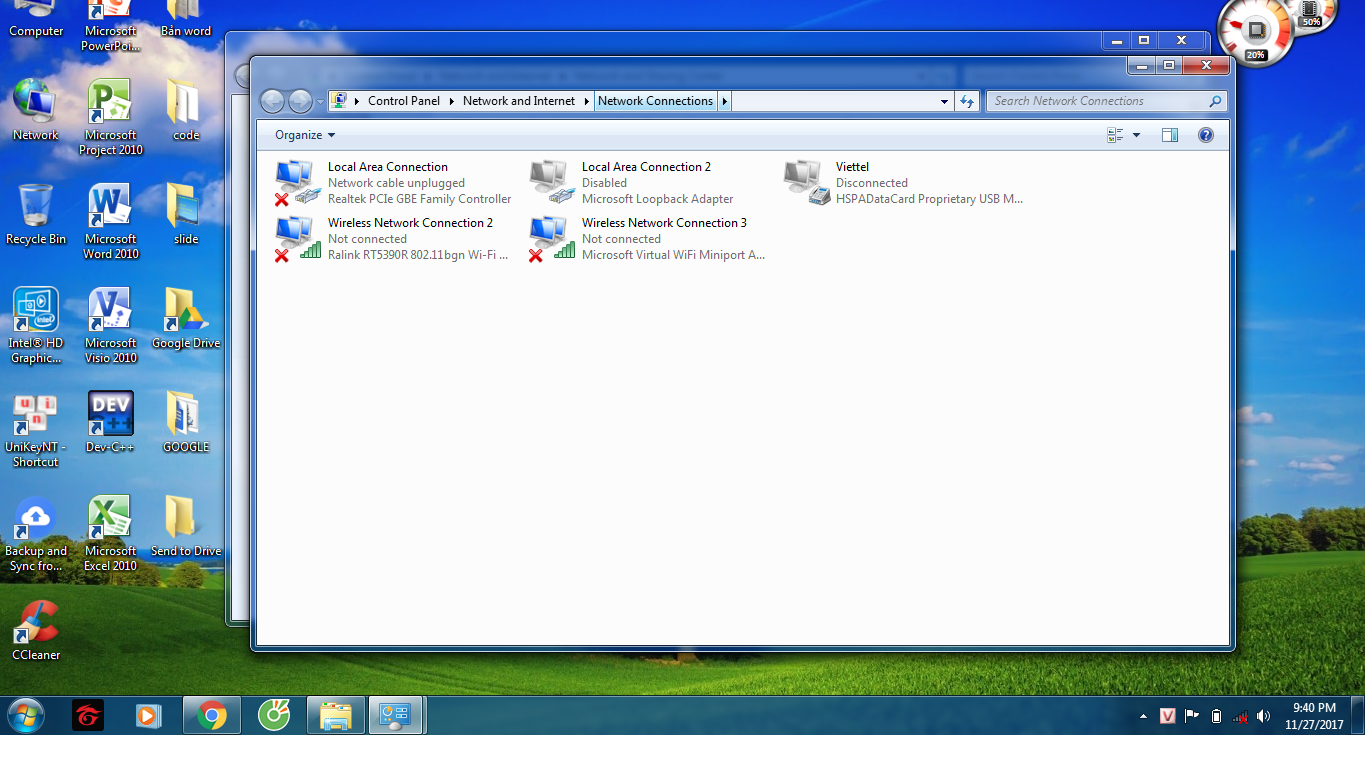Click the 'Microsoft Loopback Adapter' text
Viewport: 1366px width, 768px height.
(657, 199)
